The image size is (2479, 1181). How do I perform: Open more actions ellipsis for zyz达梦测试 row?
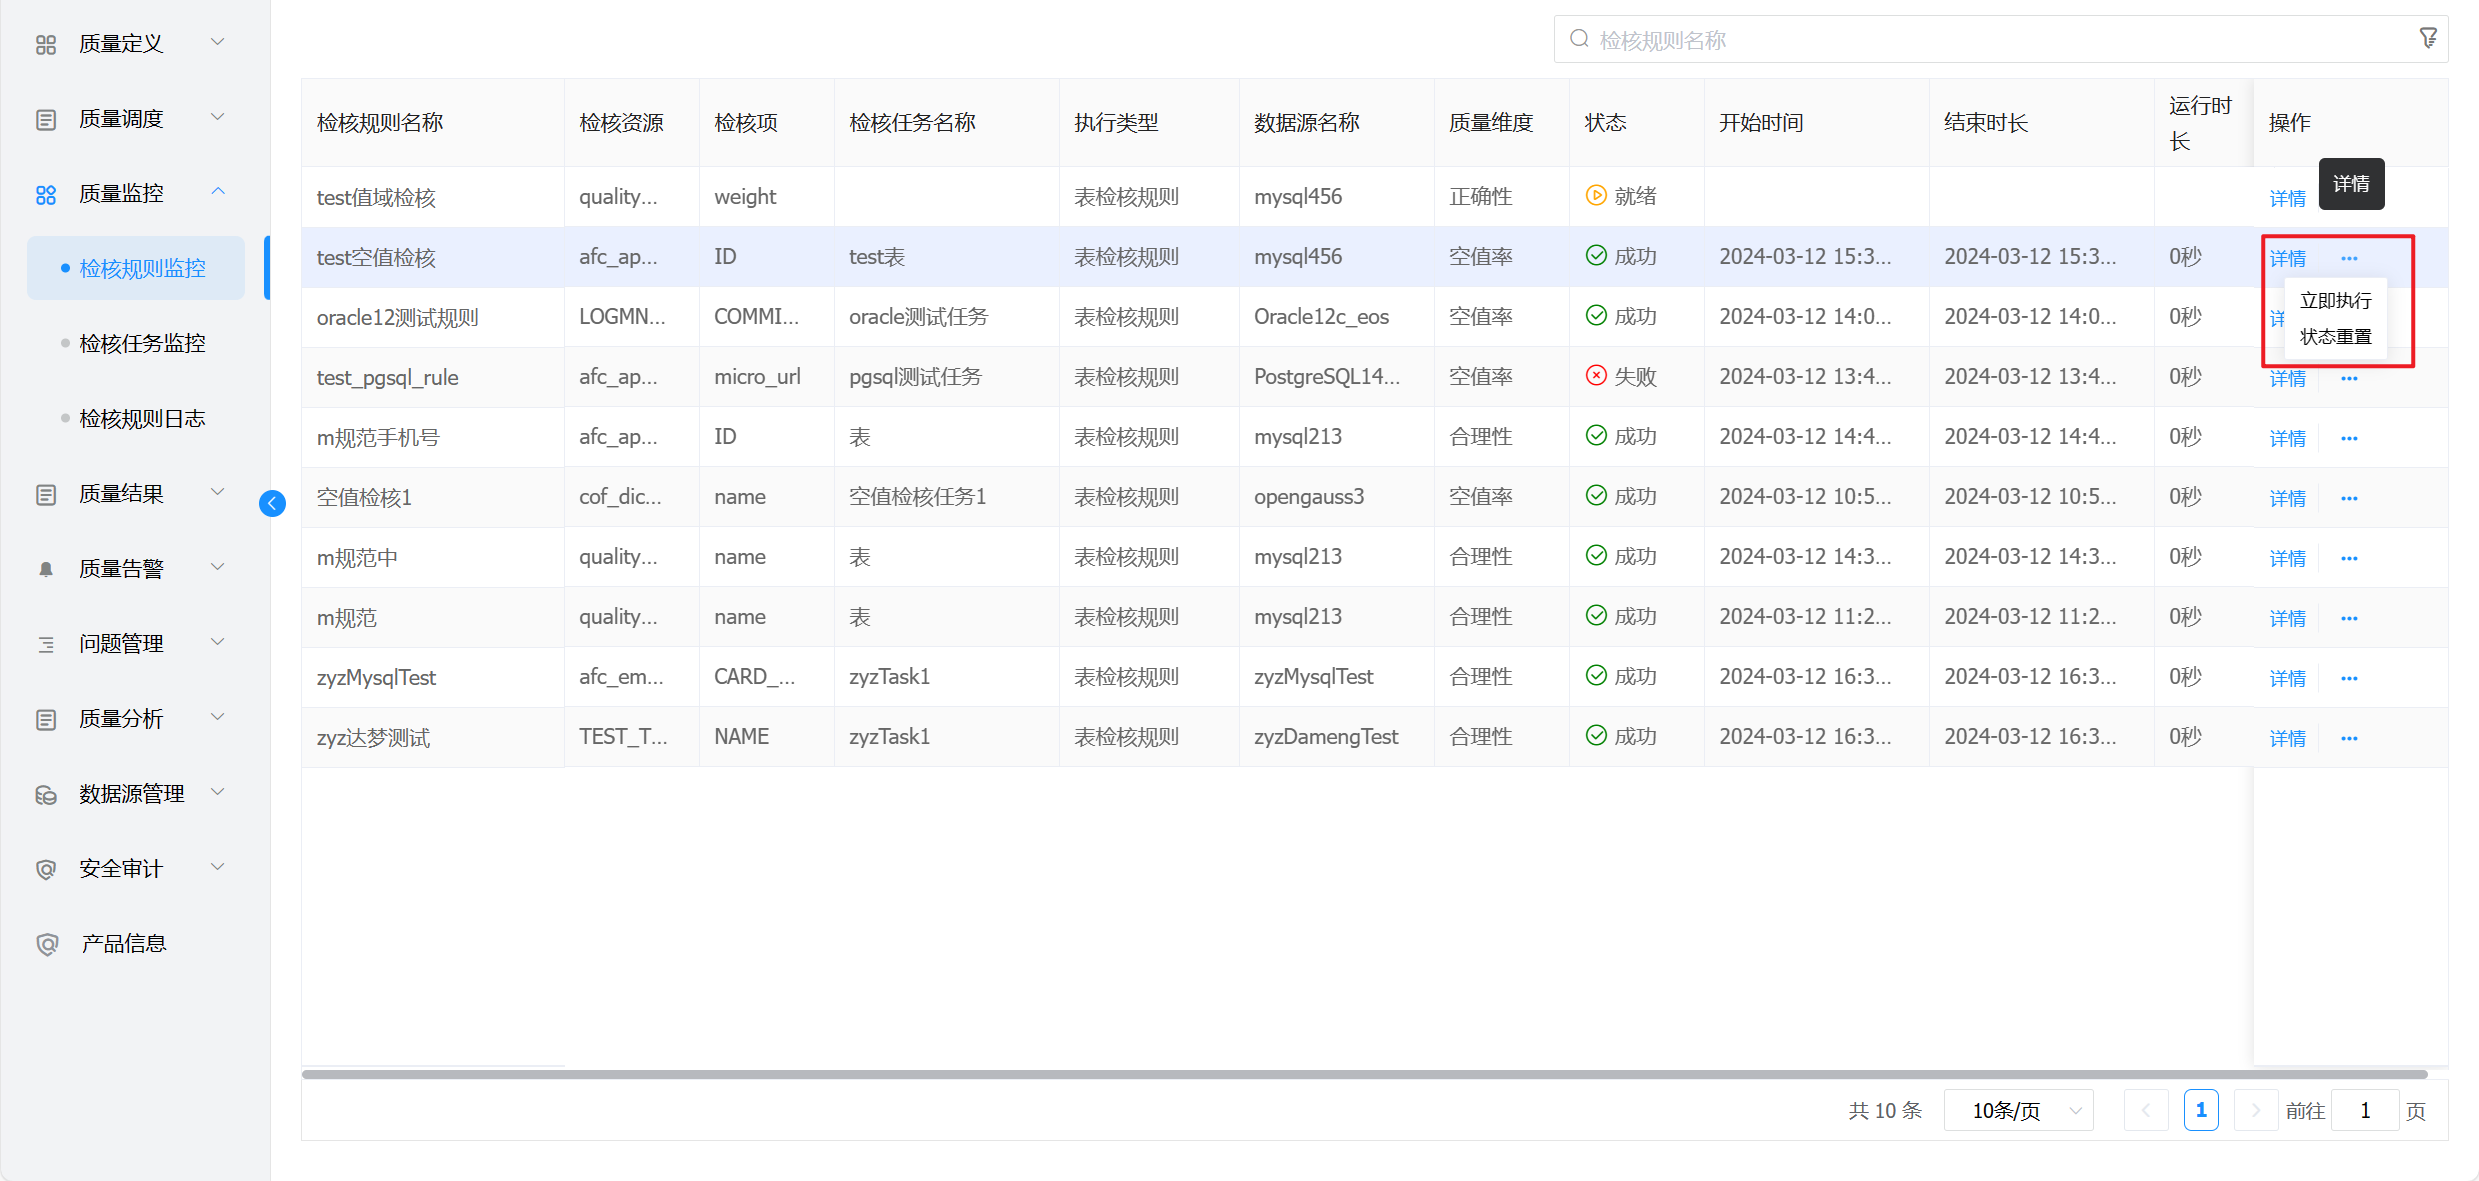tap(2349, 739)
